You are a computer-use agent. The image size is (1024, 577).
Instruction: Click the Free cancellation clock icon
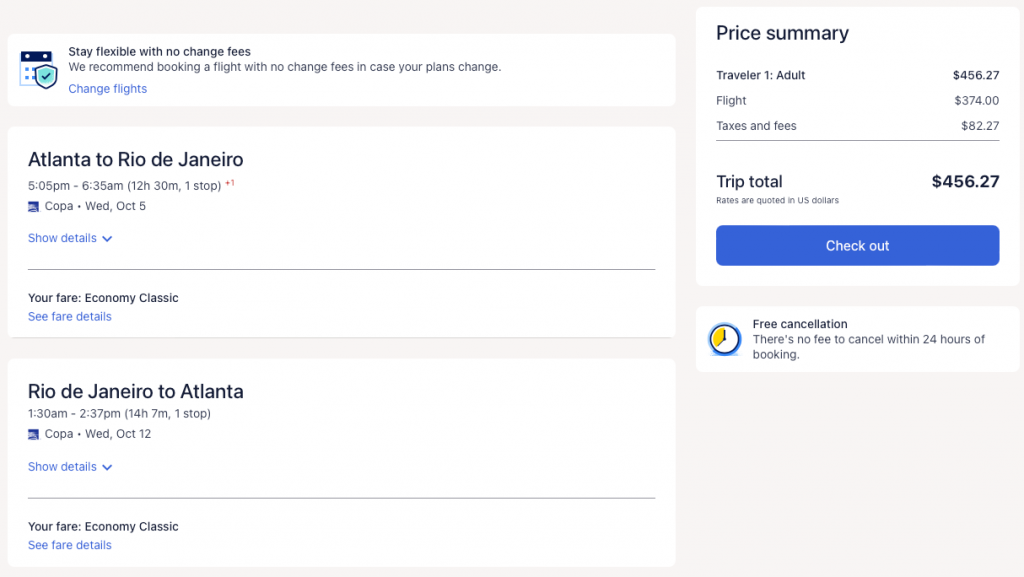coord(724,340)
